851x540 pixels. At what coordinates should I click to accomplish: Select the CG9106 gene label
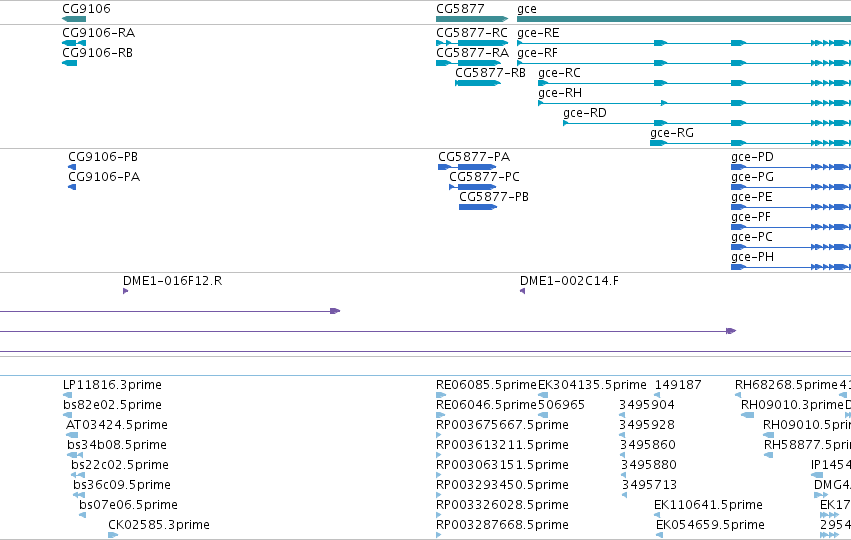tap(86, 9)
